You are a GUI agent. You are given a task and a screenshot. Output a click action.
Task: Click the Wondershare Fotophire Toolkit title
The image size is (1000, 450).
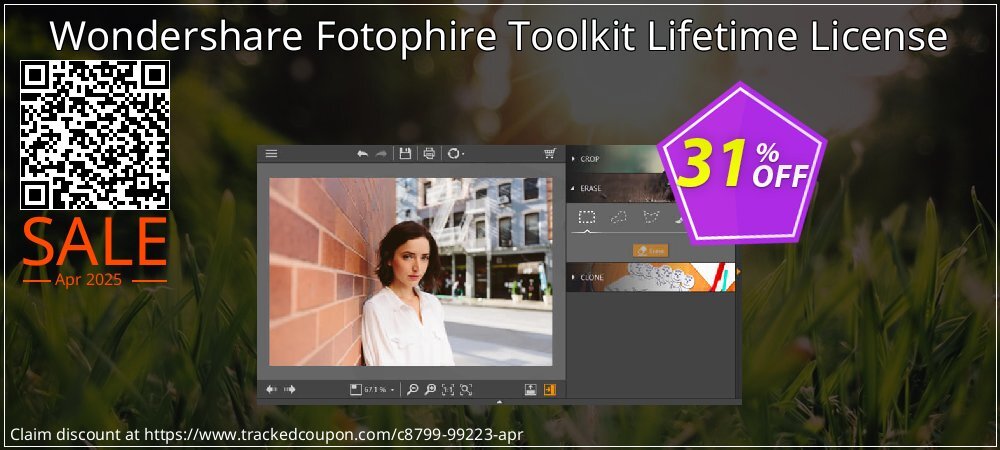pyautogui.click(x=499, y=36)
